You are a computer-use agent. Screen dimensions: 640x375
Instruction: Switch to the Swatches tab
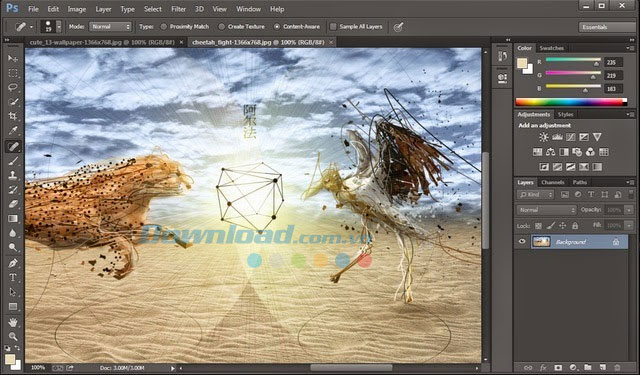[x=551, y=48]
